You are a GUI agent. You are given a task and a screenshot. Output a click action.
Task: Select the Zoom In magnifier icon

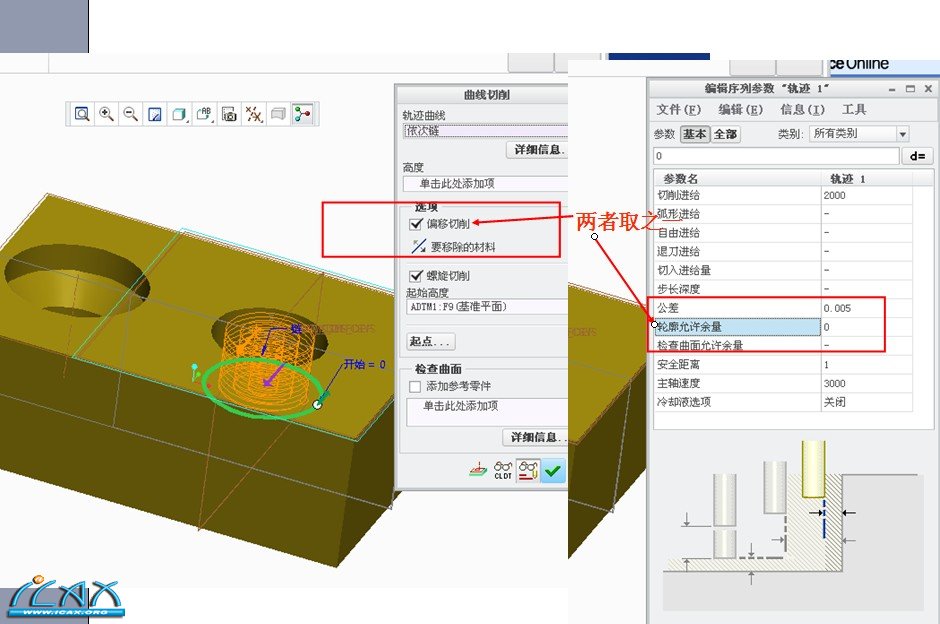[x=106, y=114]
